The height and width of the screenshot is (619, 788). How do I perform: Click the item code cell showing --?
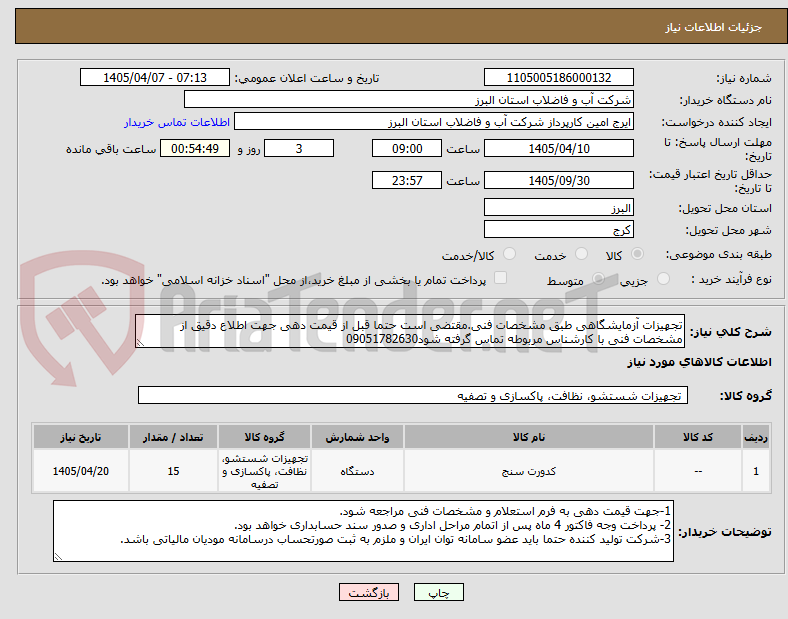(x=698, y=471)
